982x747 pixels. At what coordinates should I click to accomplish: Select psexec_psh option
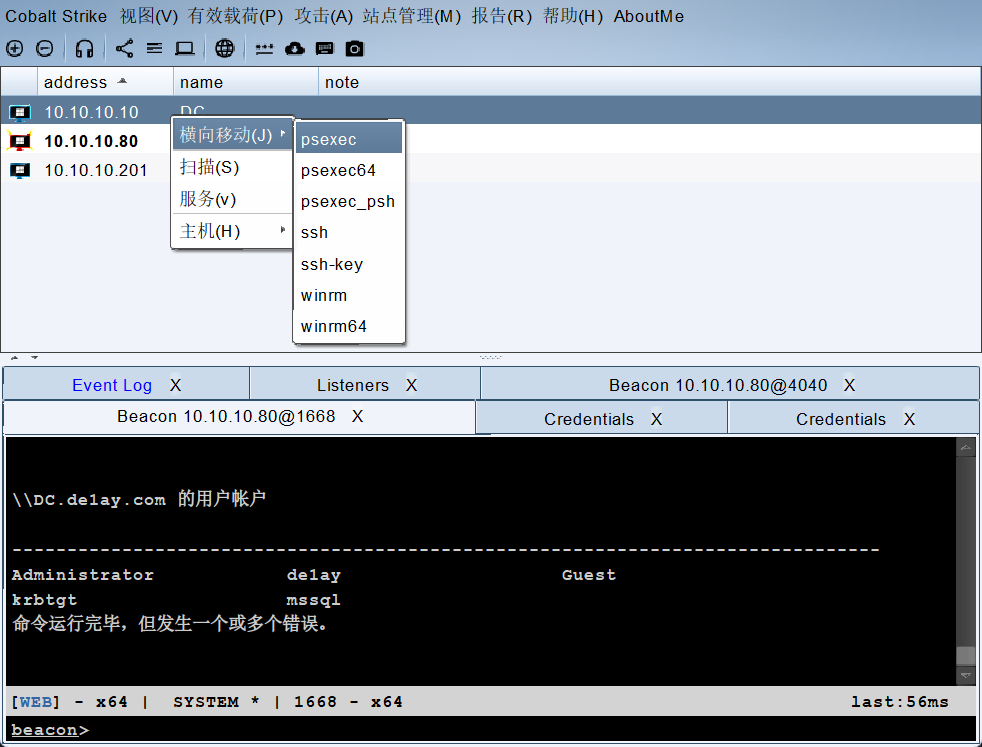pyautogui.click(x=349, y=202)
